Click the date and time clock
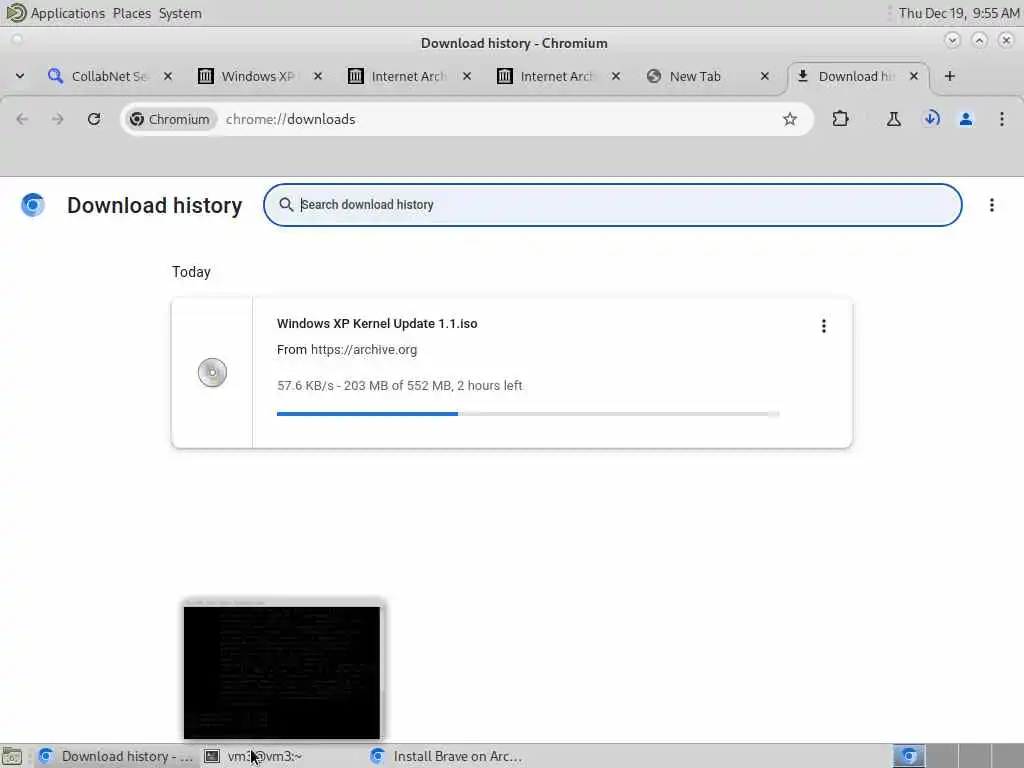 tap(958, 13)
